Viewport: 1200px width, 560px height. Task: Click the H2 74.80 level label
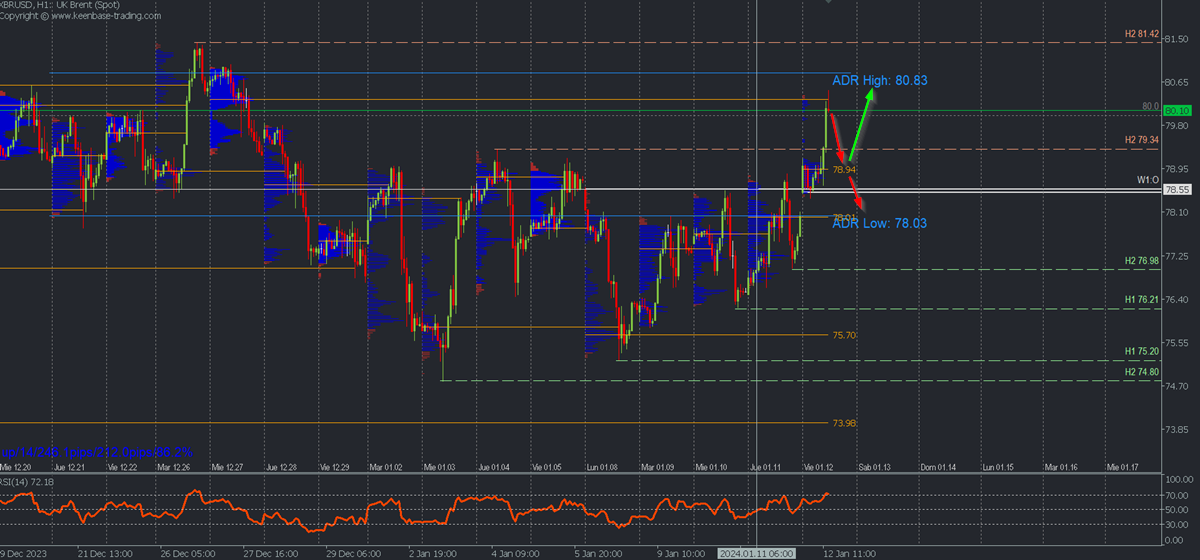pos(1141,372)
